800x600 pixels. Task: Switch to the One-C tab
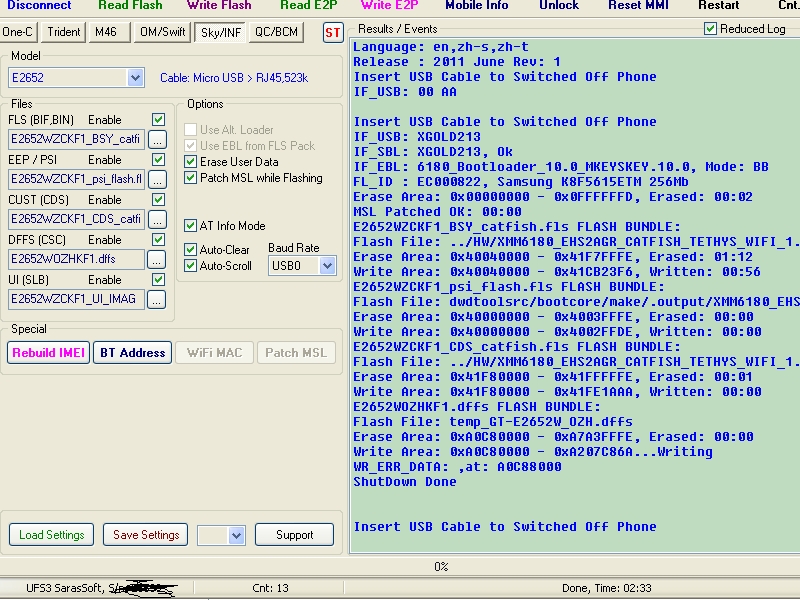(18, 32)
